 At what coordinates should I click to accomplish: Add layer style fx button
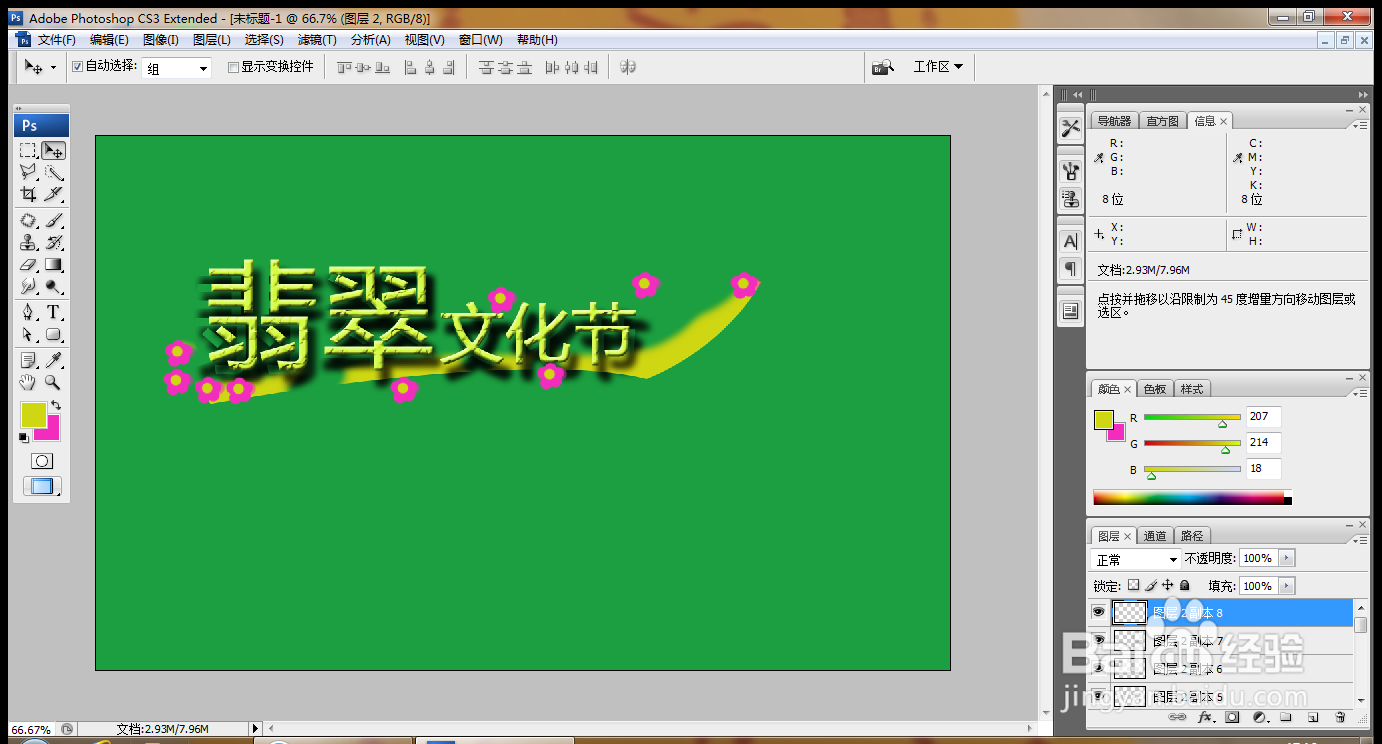point(1205,718)
